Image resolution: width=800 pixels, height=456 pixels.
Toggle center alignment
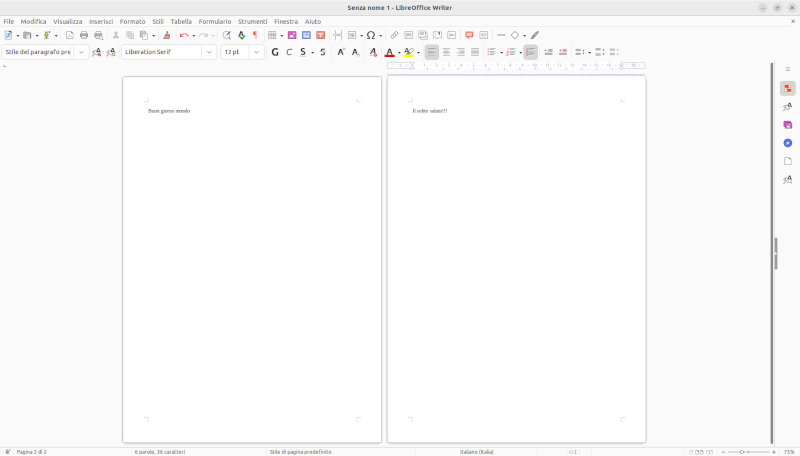coord(446,52)
